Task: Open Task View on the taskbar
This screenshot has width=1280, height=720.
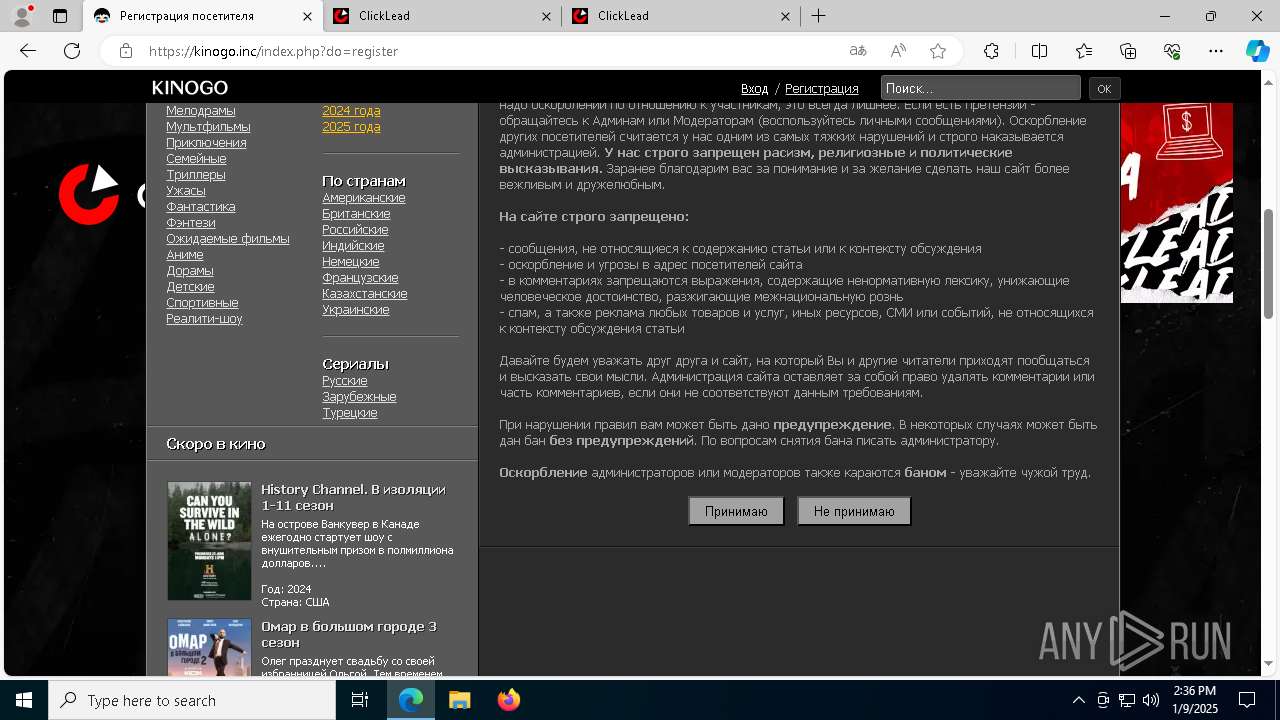Action: coord(360,700)
